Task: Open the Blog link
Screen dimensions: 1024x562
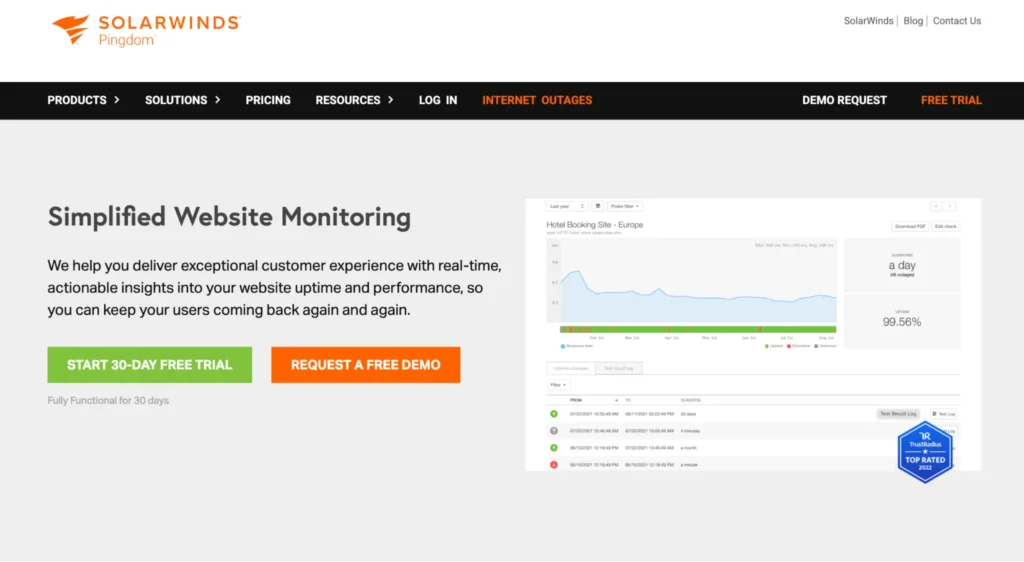Action: coord(912,21)
